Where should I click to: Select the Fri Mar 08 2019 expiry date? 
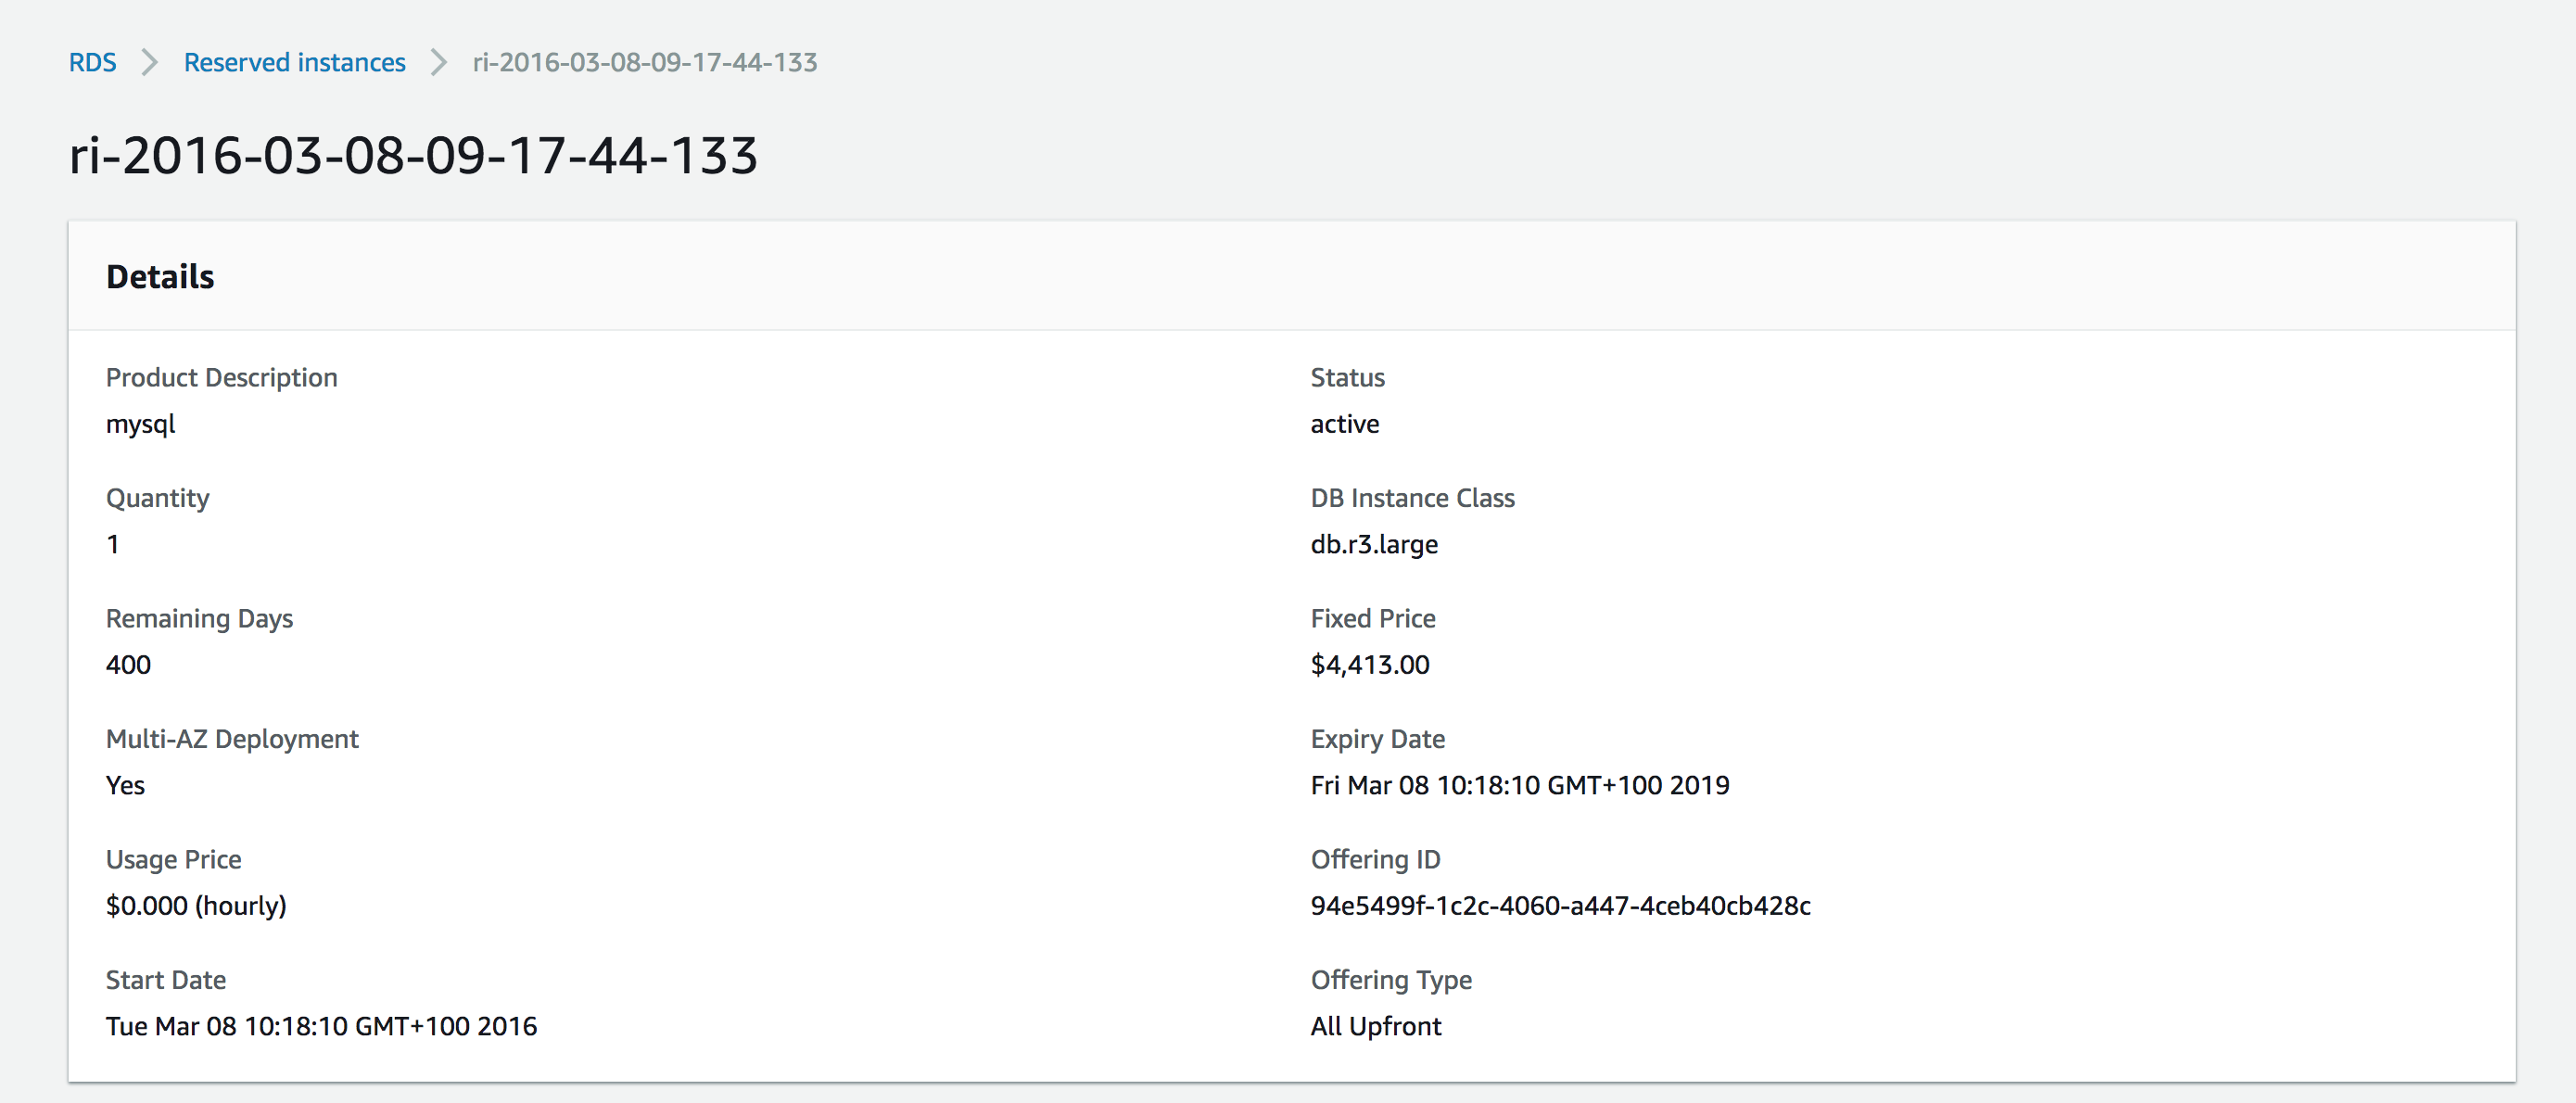(1519, 785)
